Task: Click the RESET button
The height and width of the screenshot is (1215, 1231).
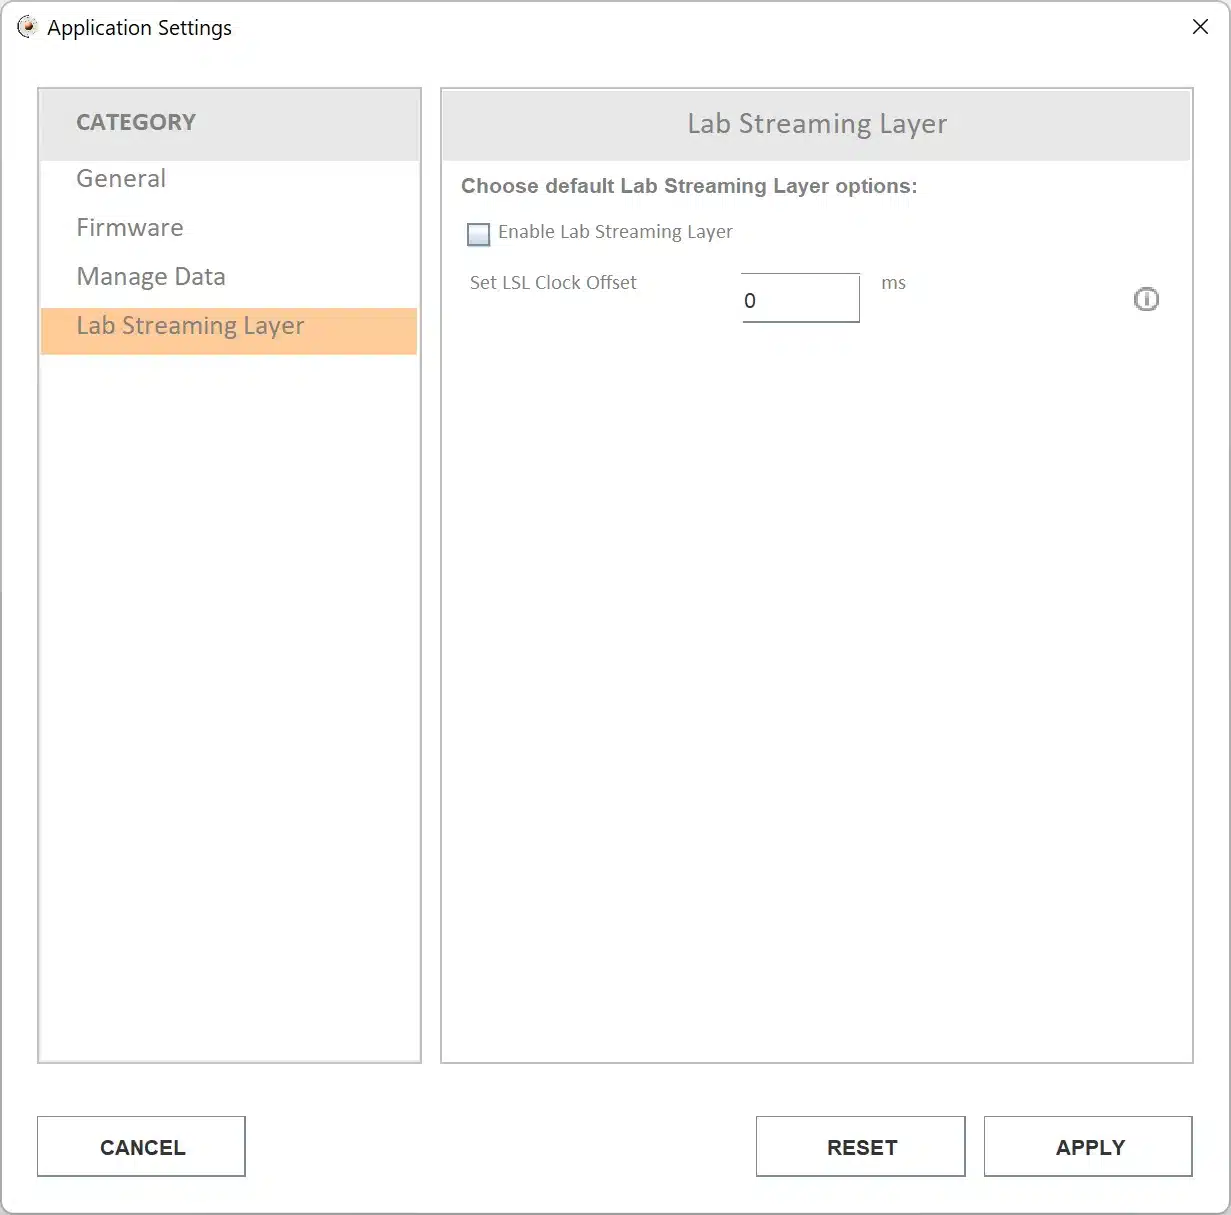Action: 861,1146
